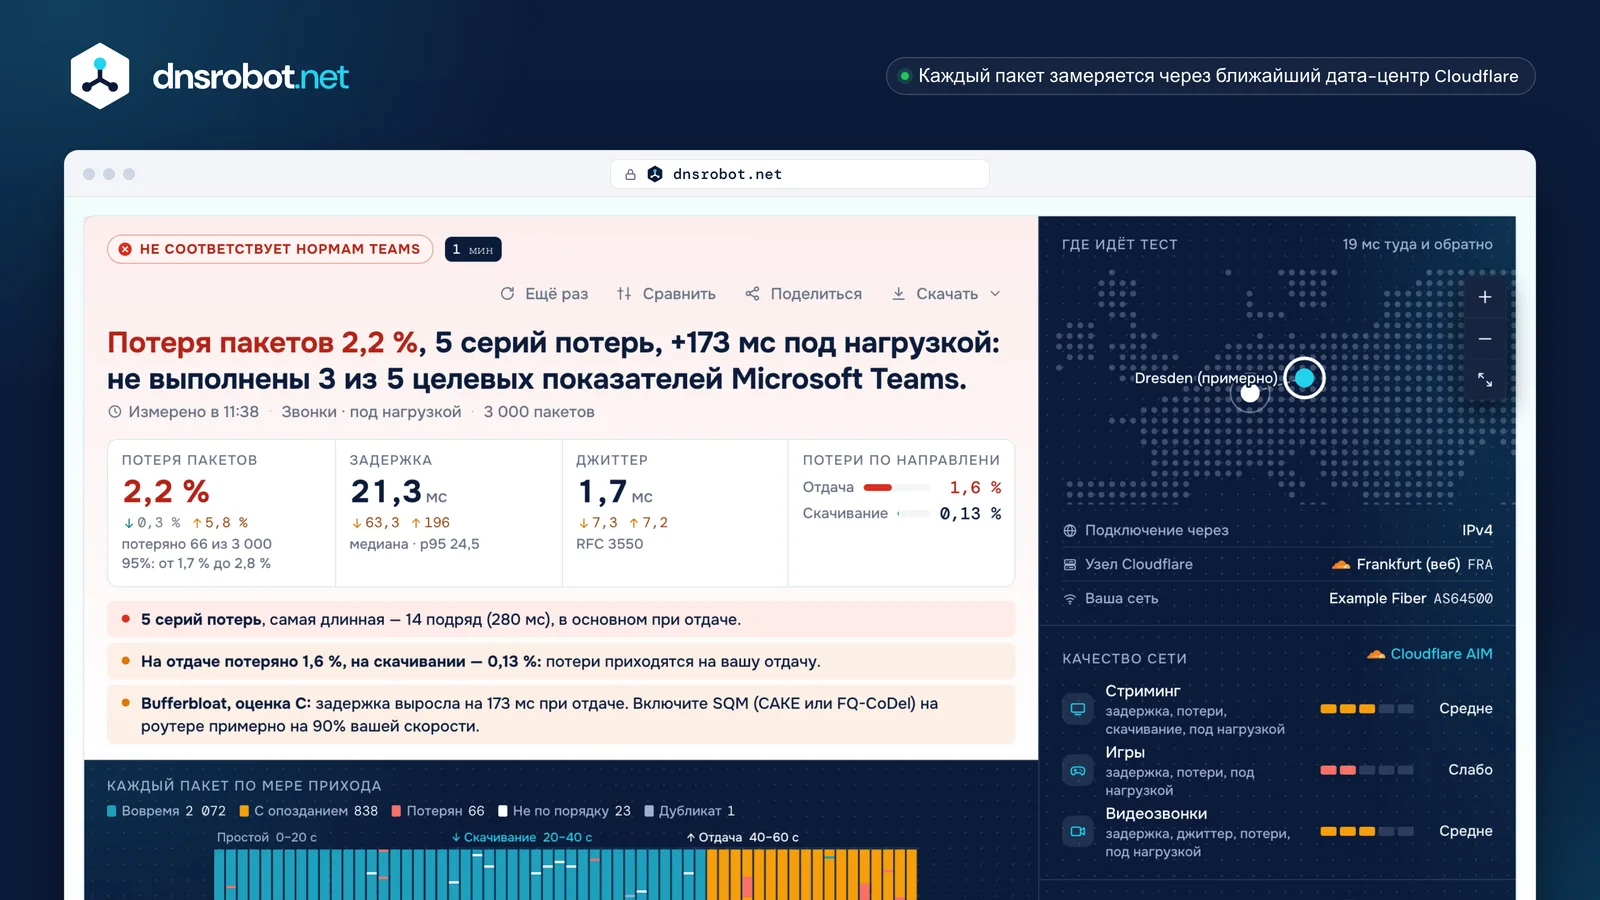Zoom out the map with the minus icon

(x=1485, y=339)
